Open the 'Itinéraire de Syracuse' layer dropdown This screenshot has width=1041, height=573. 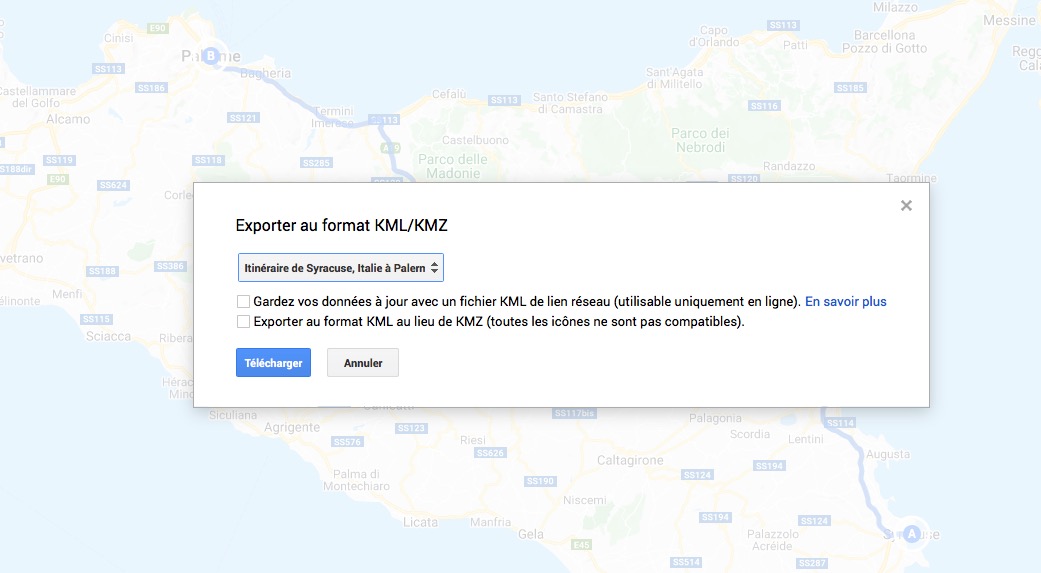340,268
